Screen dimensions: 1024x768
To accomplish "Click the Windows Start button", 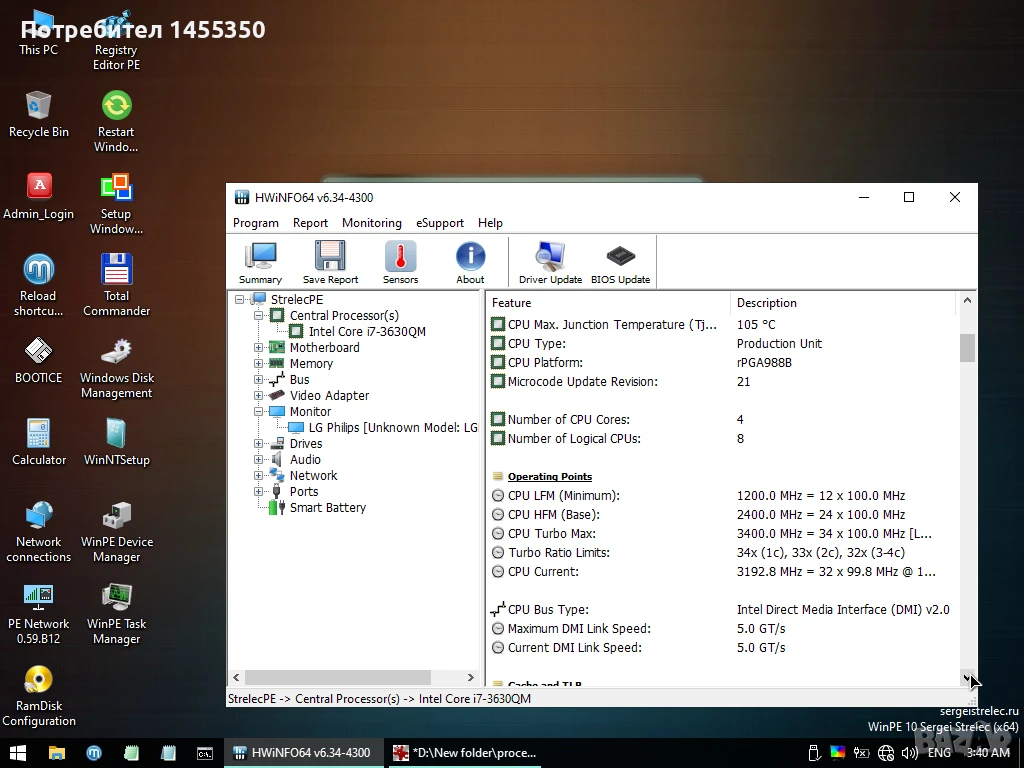I will point(18,753).
